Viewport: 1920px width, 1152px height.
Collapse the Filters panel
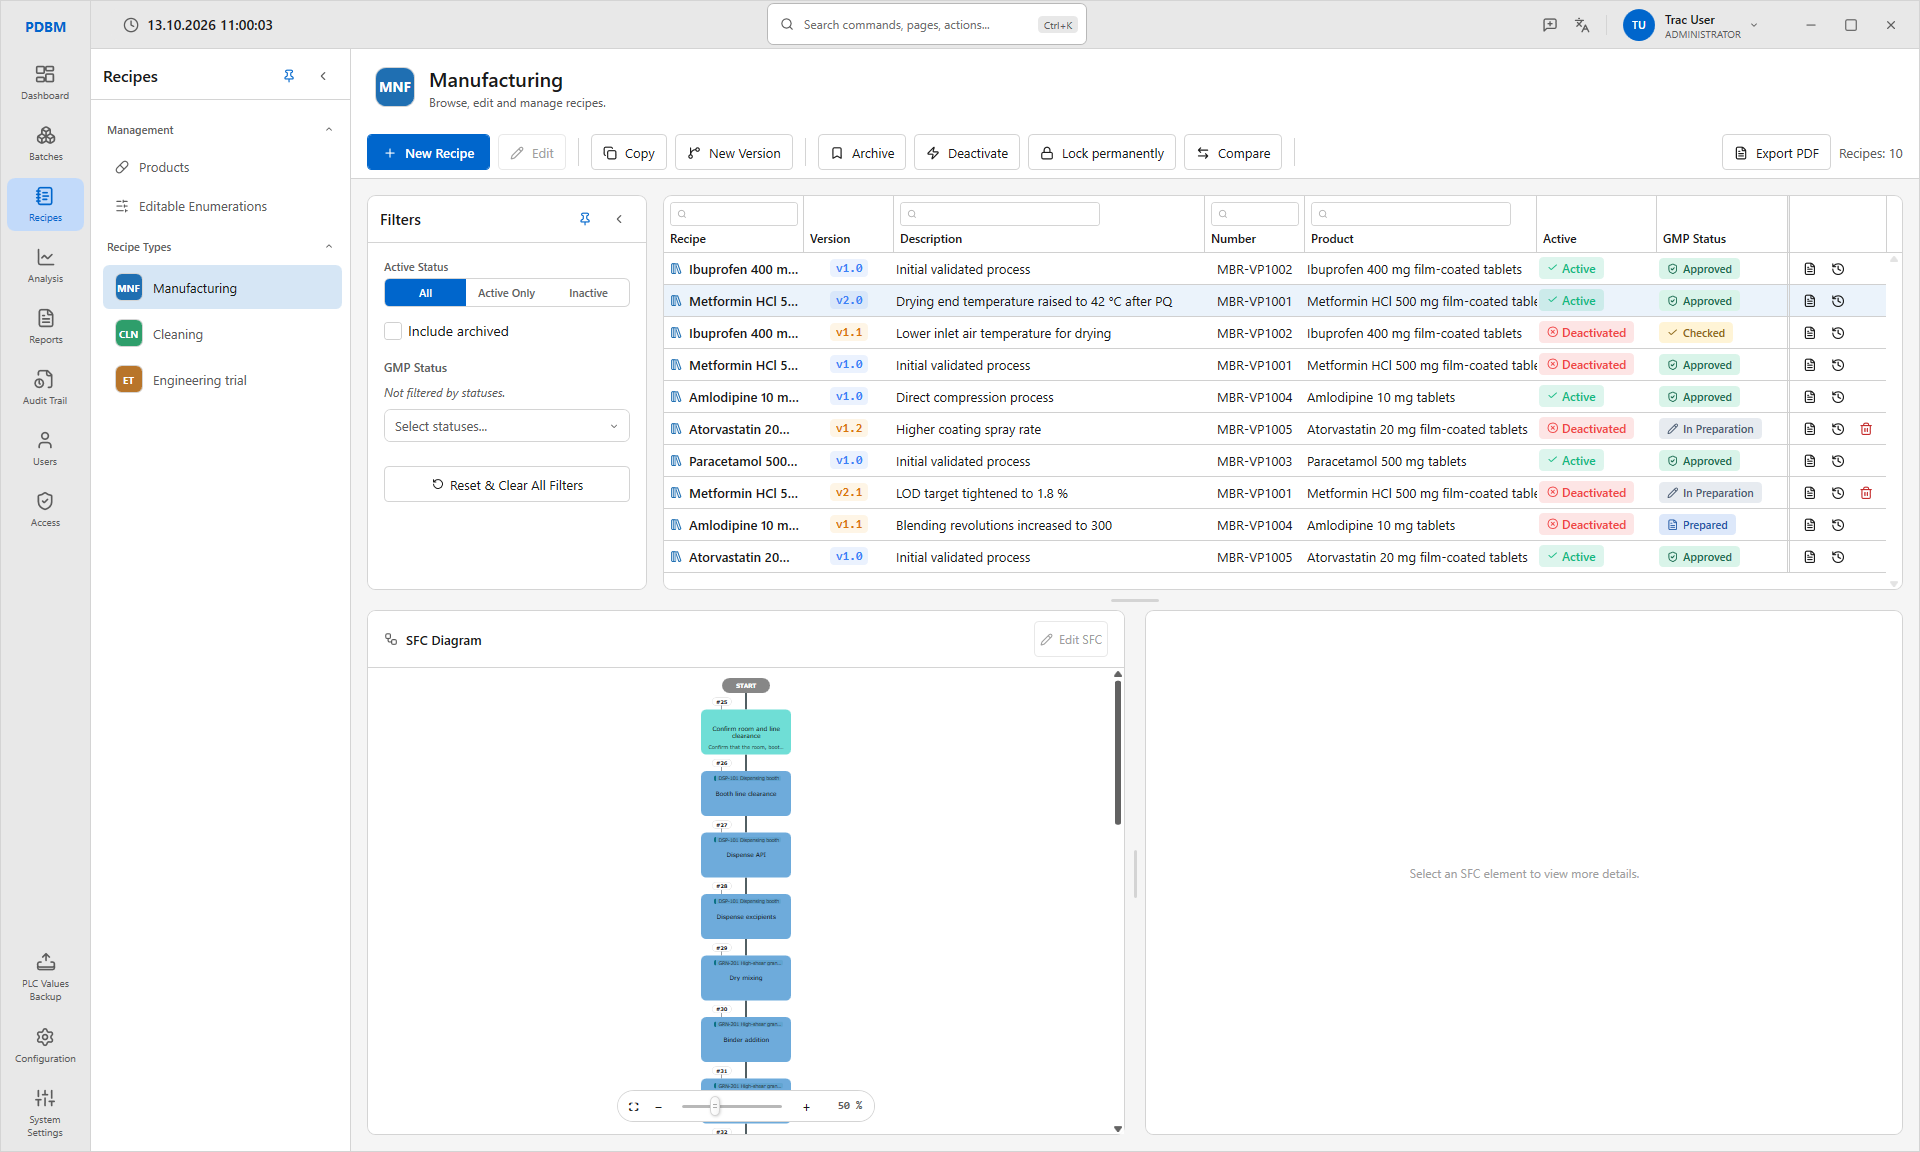(619, 219)
